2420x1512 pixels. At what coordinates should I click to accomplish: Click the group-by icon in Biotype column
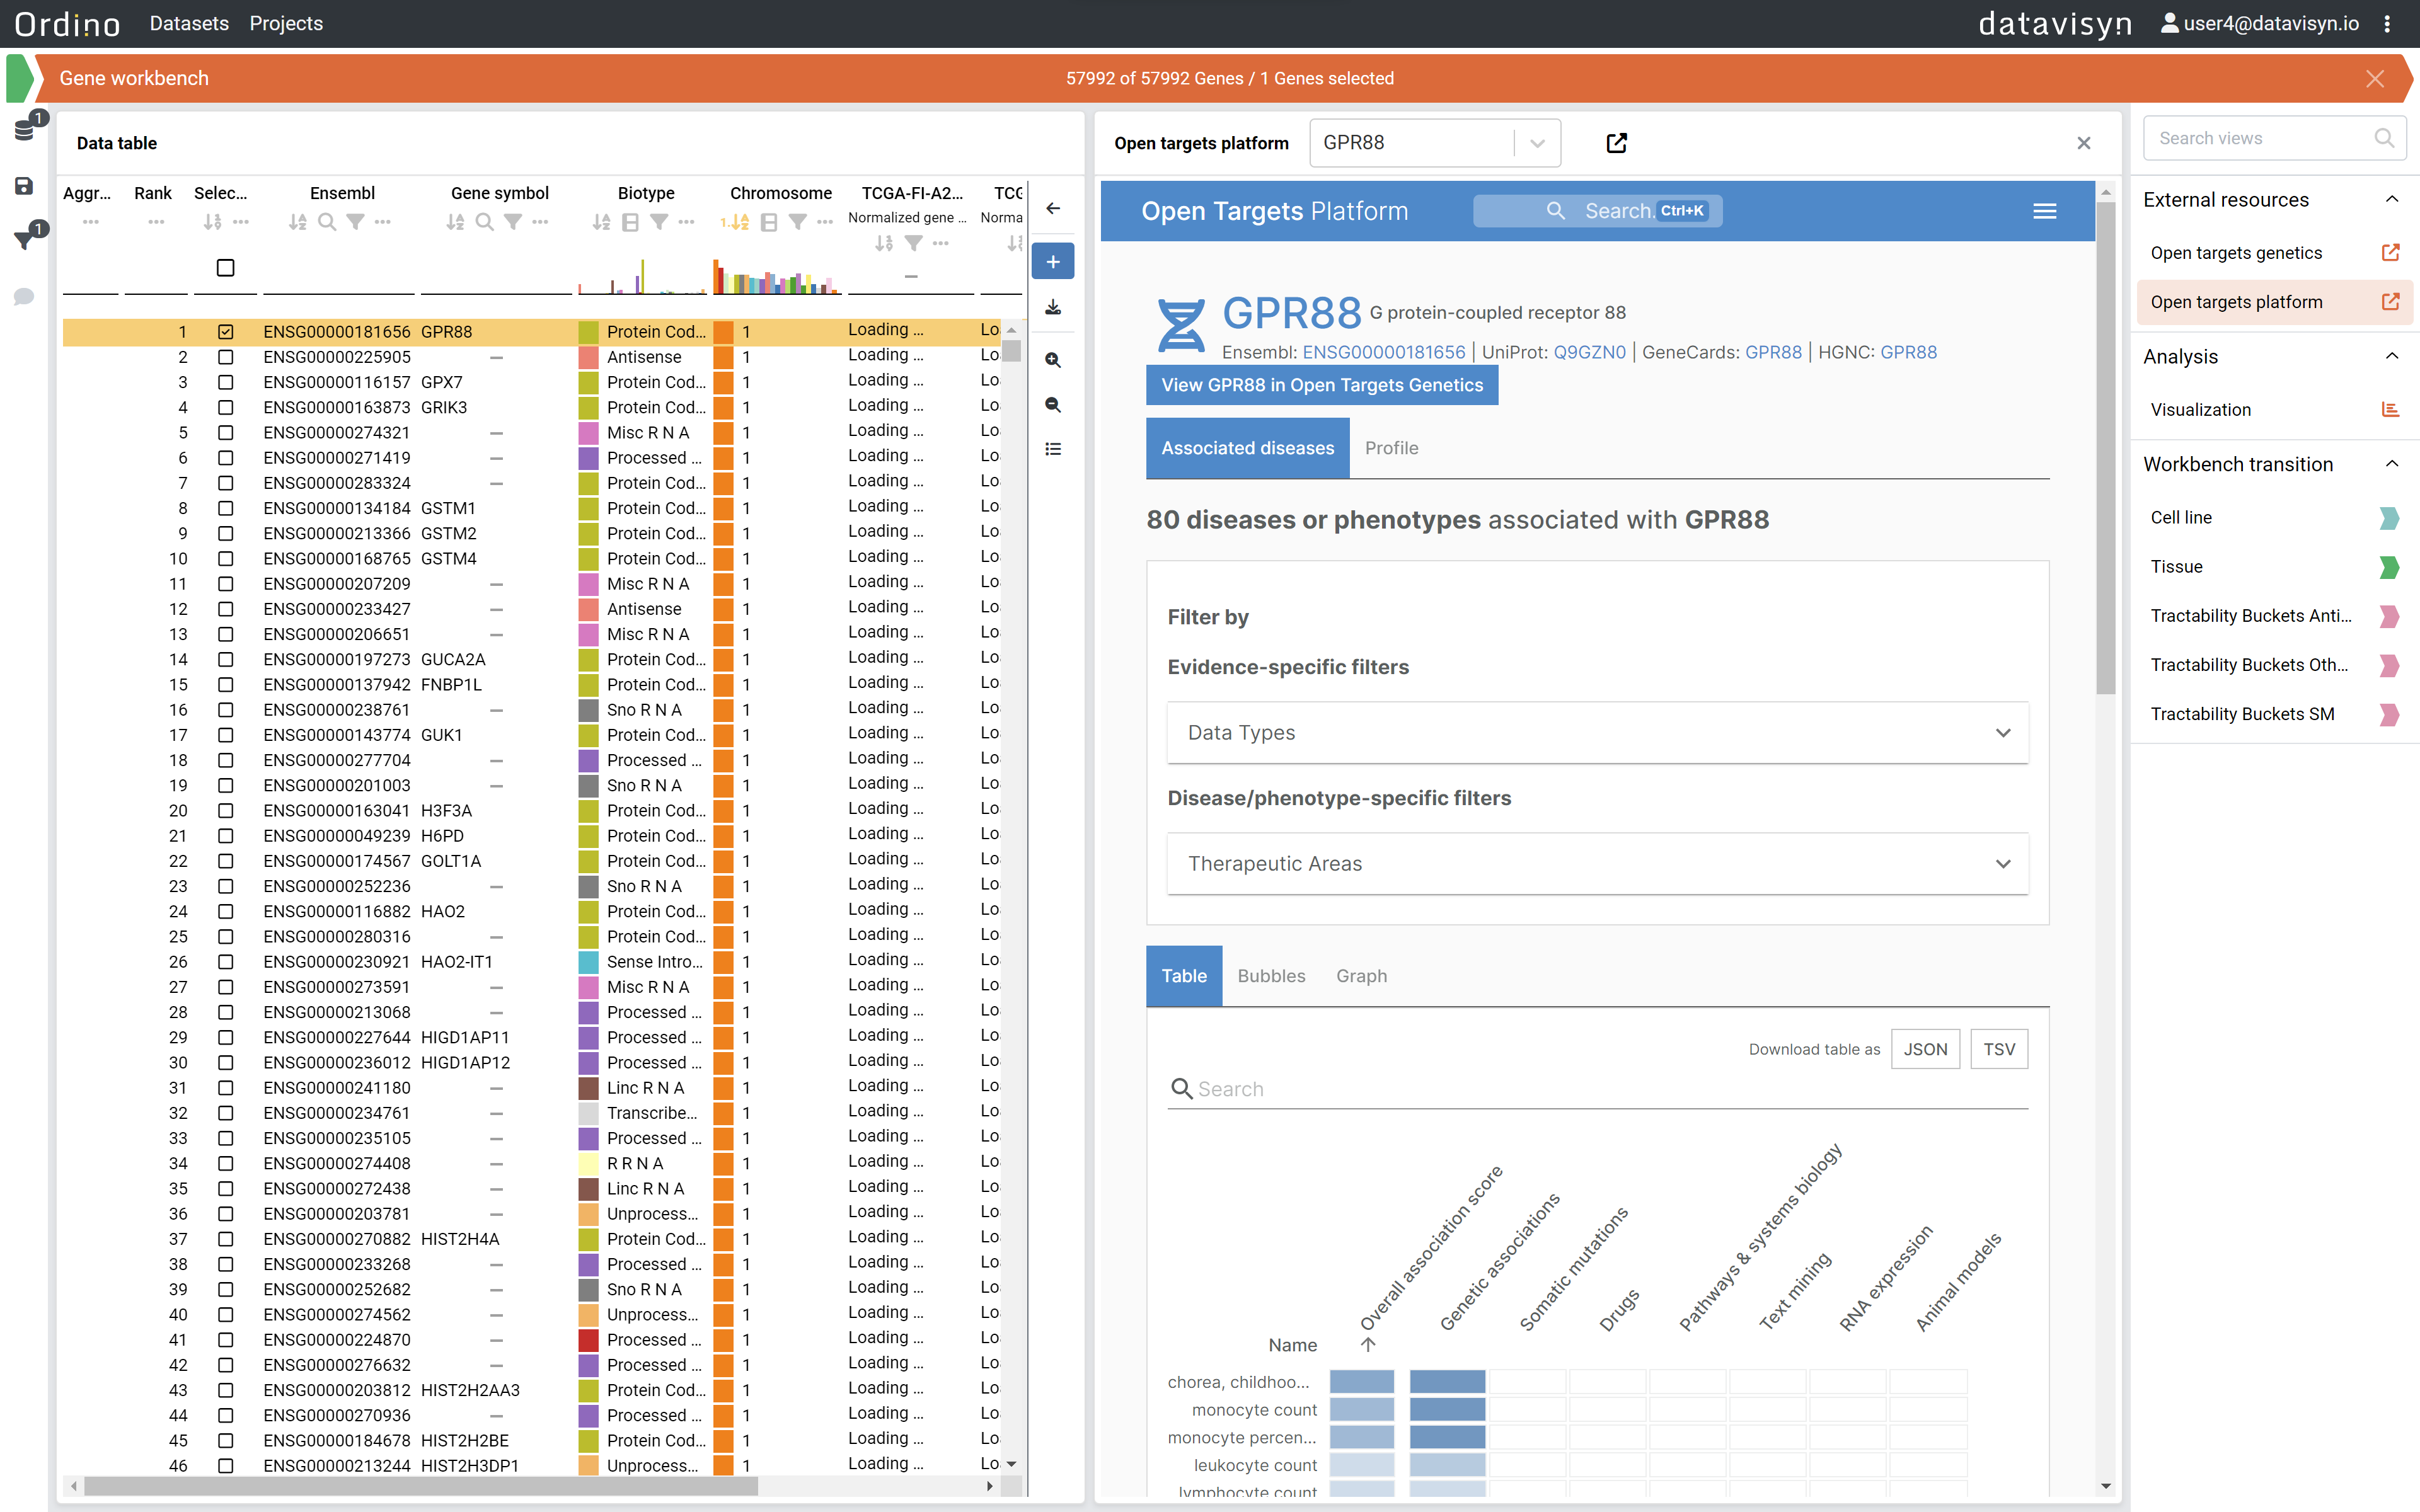pos(630,222)
